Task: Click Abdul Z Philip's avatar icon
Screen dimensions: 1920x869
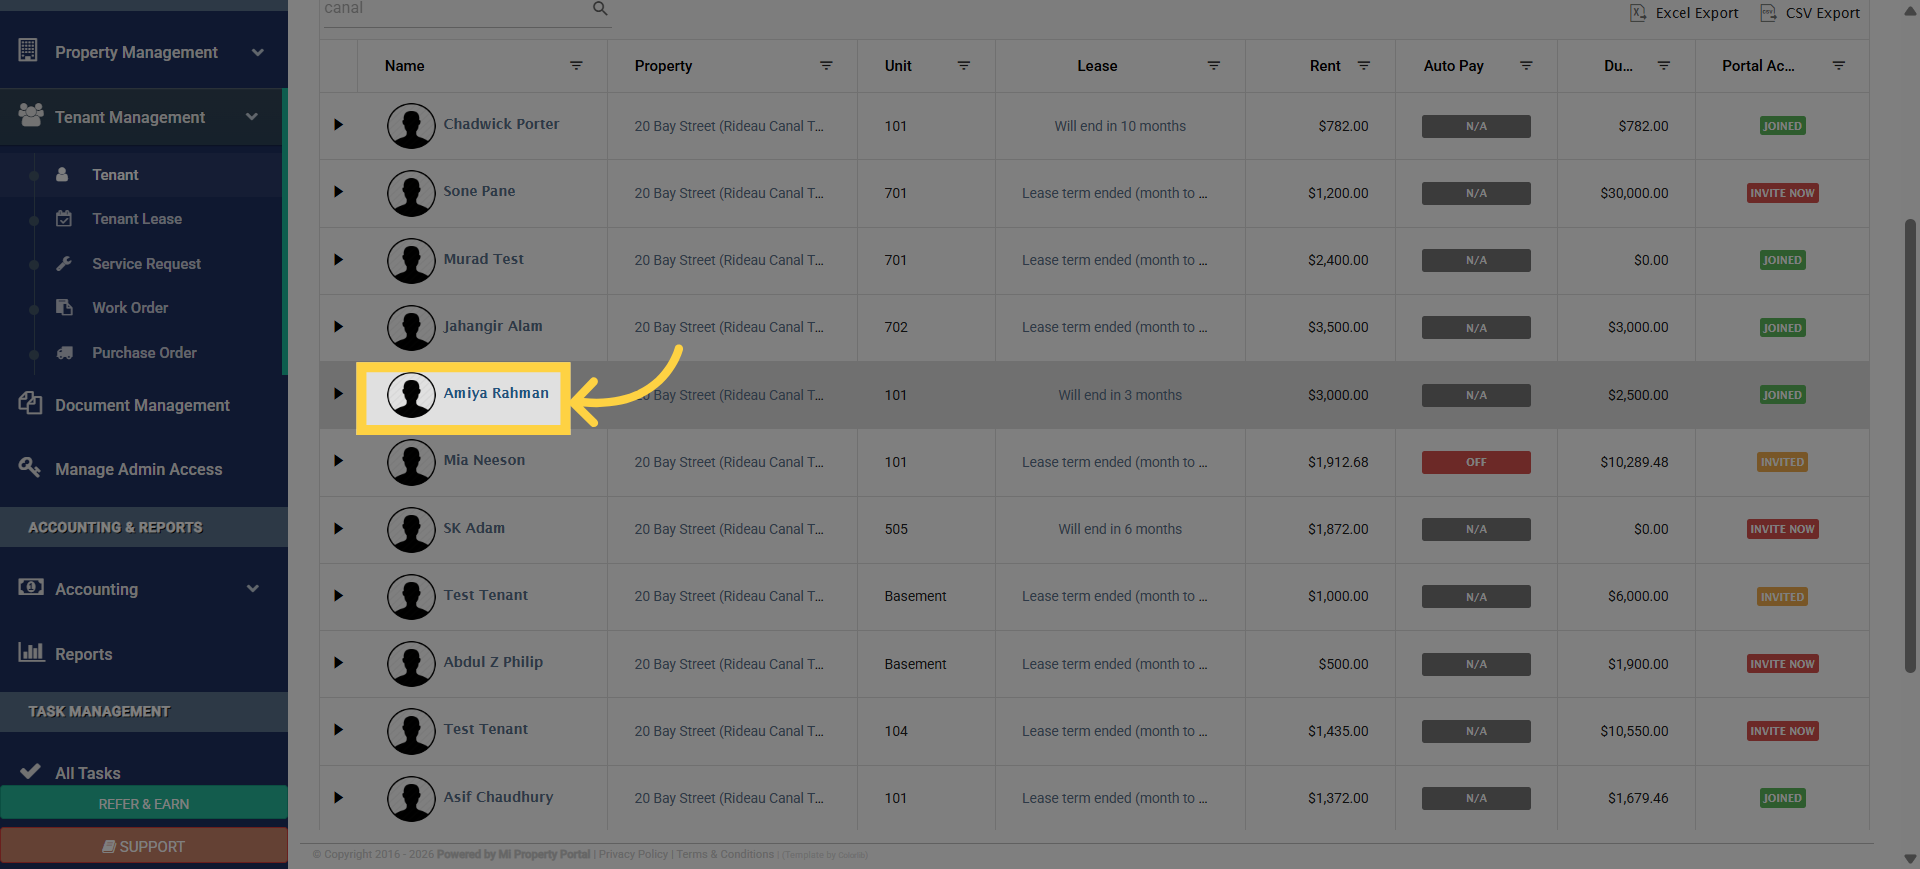Action: (x=411, y=663)
